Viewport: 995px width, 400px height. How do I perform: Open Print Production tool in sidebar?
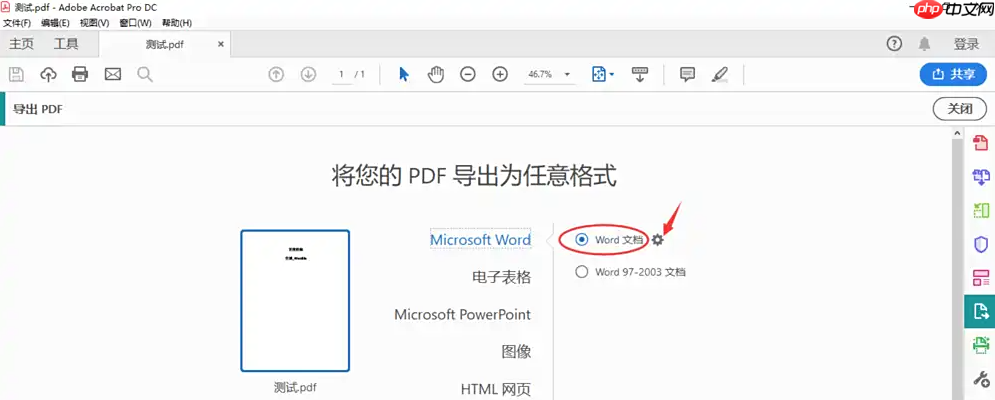(x=981, y=345)
